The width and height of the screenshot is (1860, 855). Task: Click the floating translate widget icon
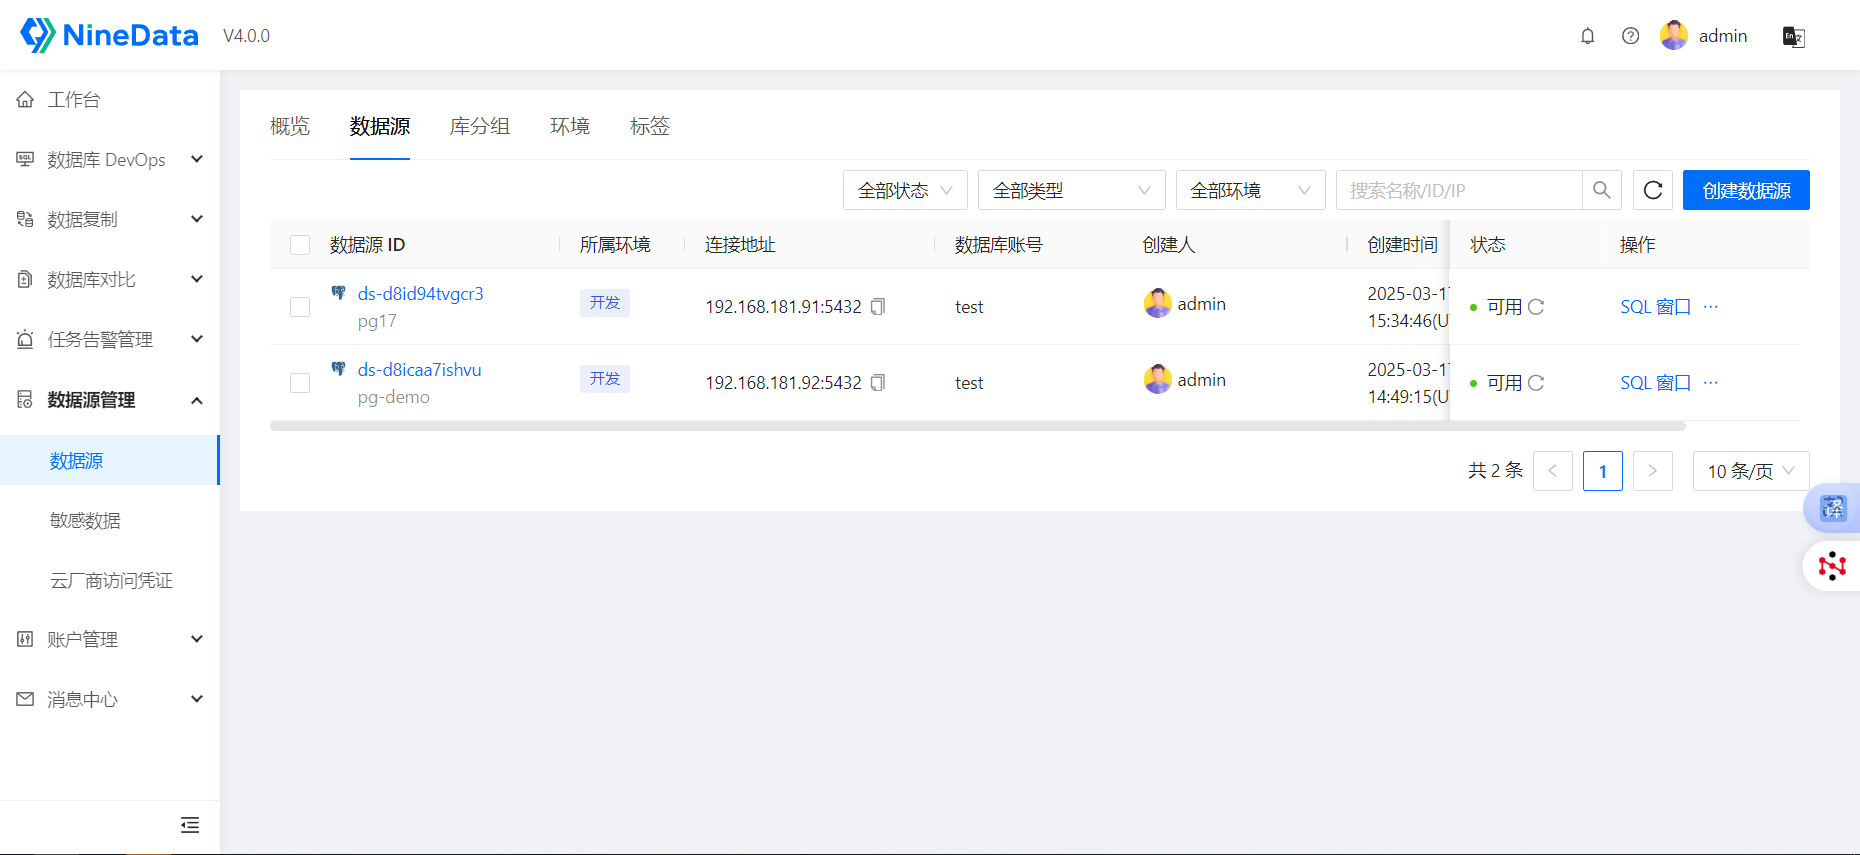tap(1832, 508)
